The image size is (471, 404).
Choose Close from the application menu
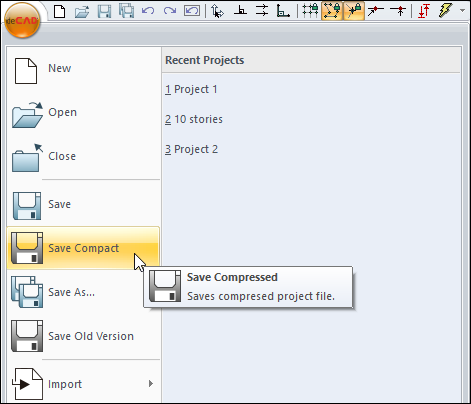(83, 157)
